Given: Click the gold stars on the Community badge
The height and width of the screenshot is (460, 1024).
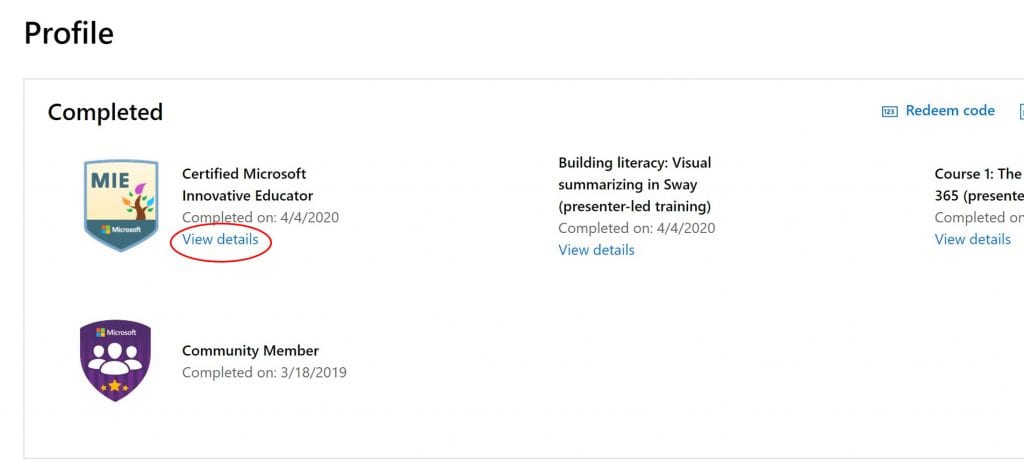Looking at the screenshot, I should [x=115, y=386].
